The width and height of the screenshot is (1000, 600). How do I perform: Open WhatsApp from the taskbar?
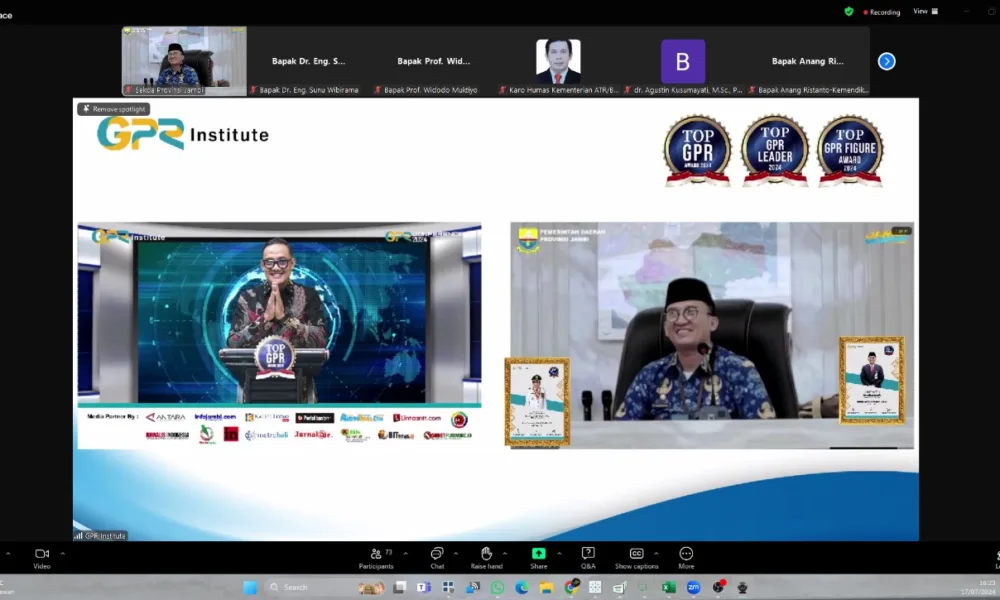[x=497, y=587]
